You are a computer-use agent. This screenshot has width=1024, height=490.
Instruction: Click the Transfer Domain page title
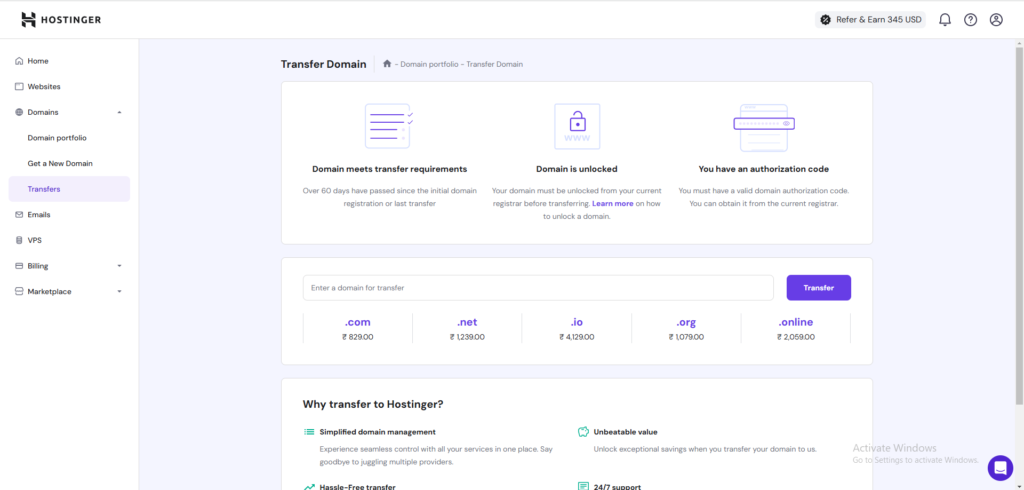(323, 64)
